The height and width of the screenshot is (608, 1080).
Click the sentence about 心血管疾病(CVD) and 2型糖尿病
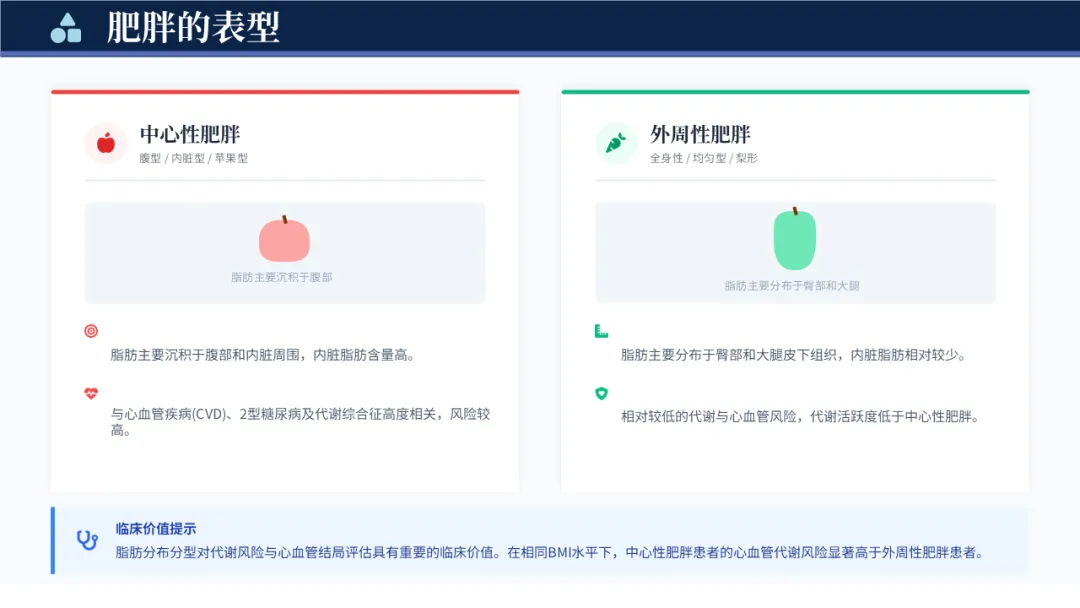coord(300,421)
